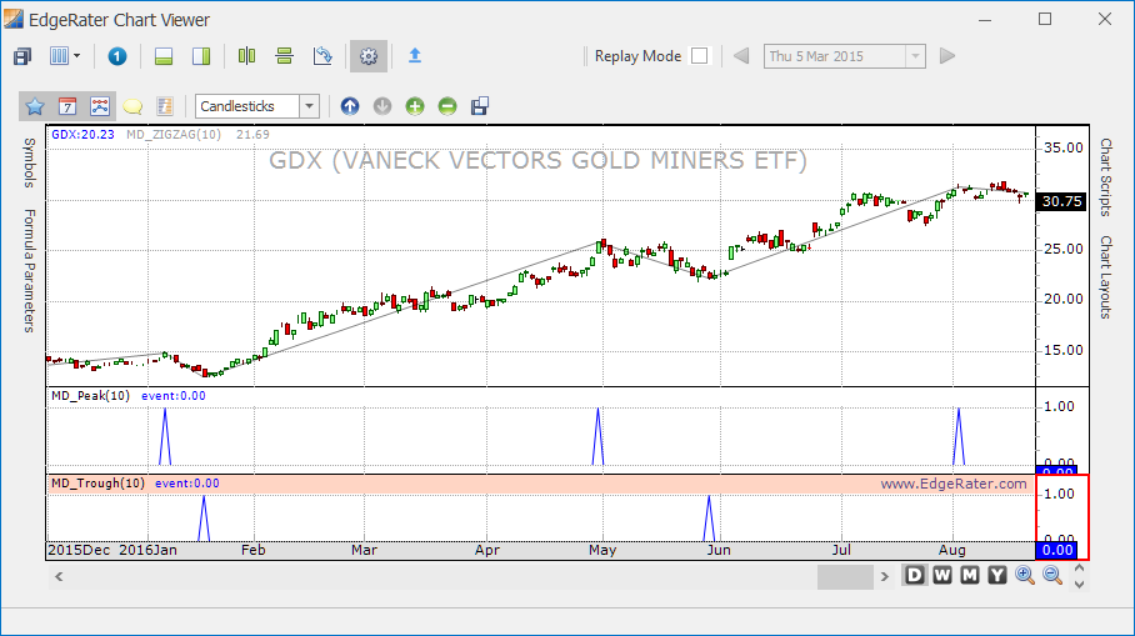Click the horizontal scrollbar thumb
1135x636 pixels.
(845, 577)
